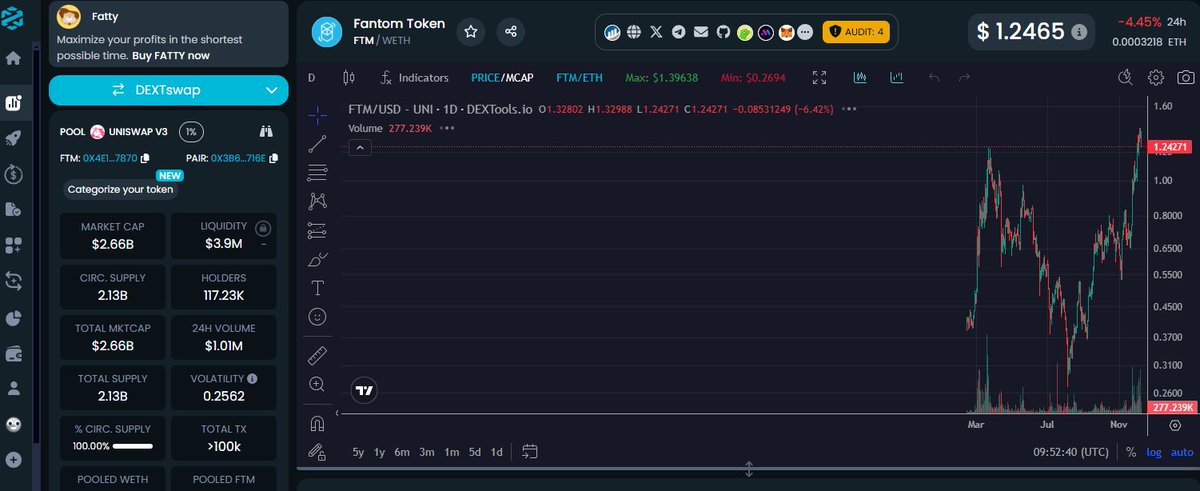Switch chart to MCAP mode
1200x491 pixels.
[x=518, y=77]
